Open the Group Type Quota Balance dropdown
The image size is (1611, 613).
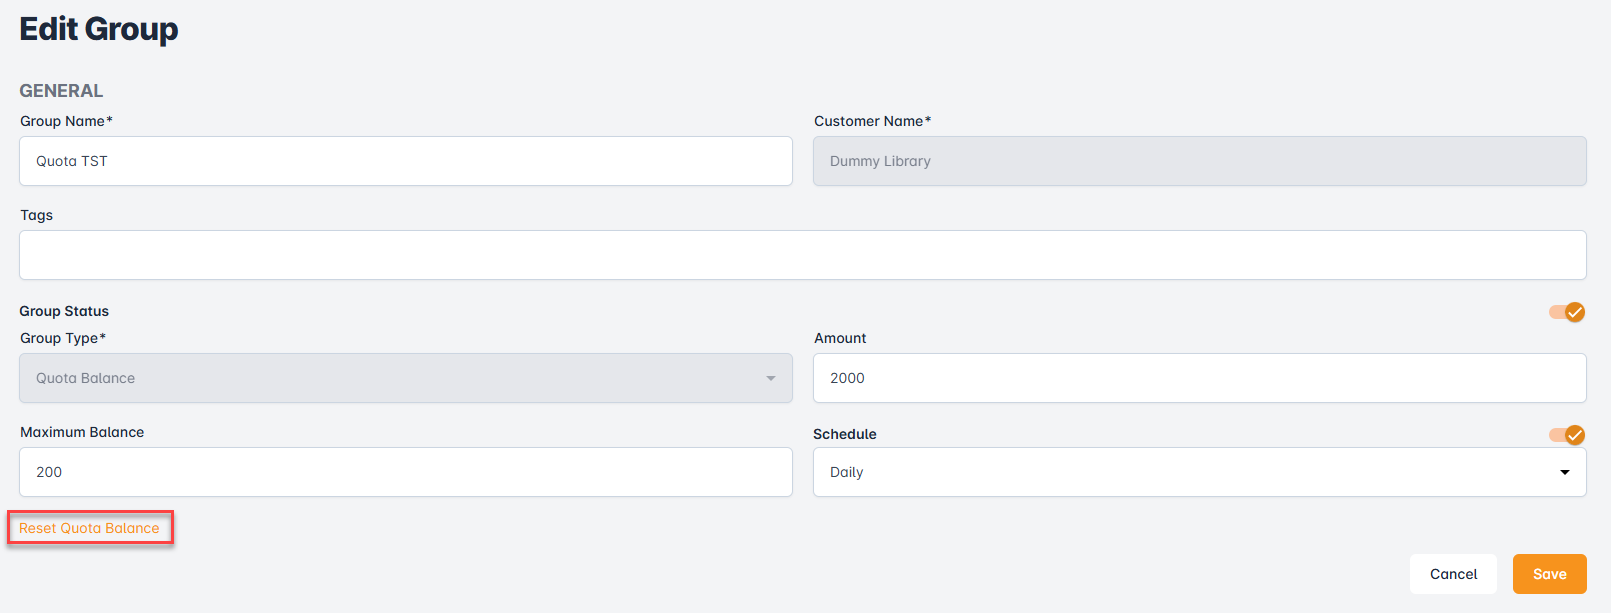point(405,378)
